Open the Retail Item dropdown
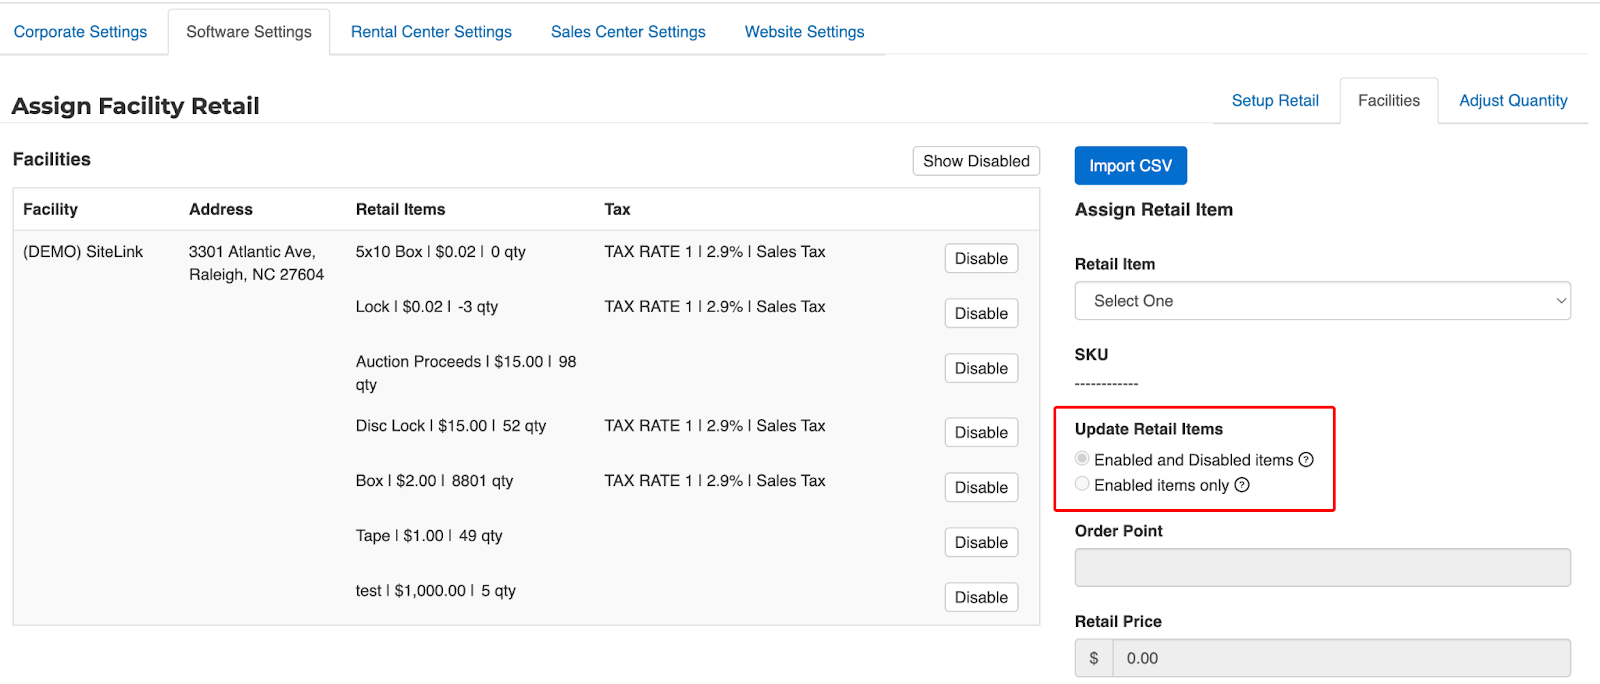 click(x=1322, y=301)
